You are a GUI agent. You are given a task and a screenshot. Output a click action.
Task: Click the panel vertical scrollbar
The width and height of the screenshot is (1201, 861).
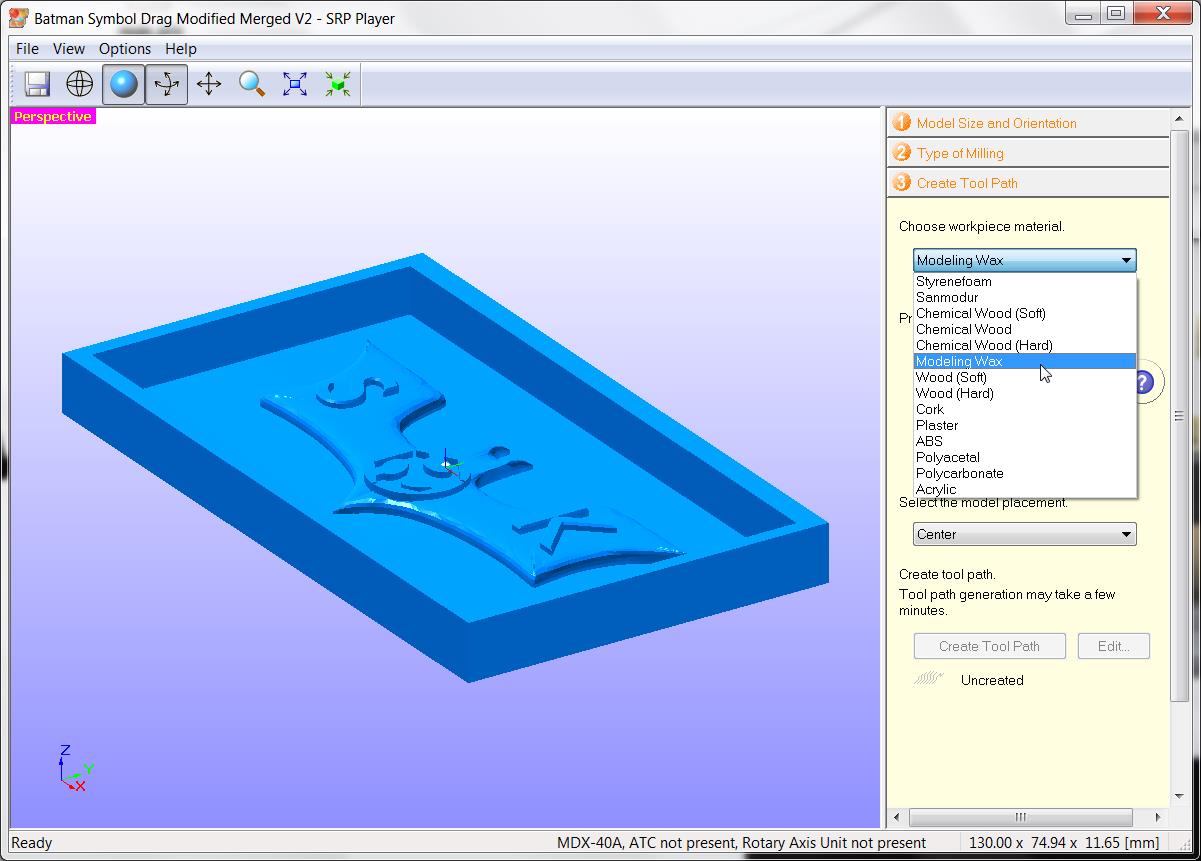[x=1178, y=416]
